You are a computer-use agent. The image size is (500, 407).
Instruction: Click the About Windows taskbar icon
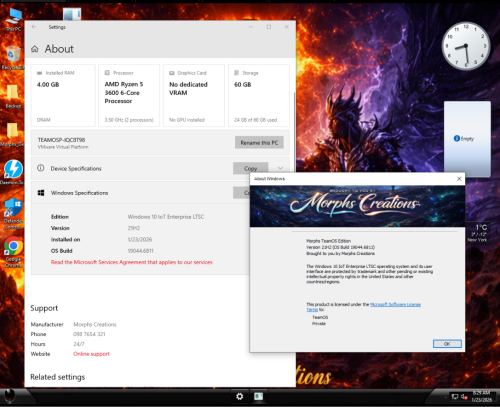coord(258,396)
